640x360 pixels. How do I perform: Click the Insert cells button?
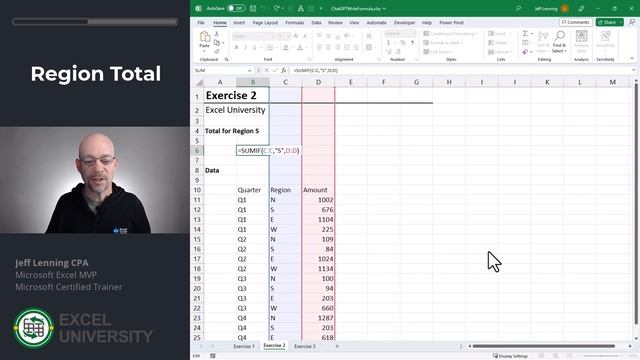499,33
